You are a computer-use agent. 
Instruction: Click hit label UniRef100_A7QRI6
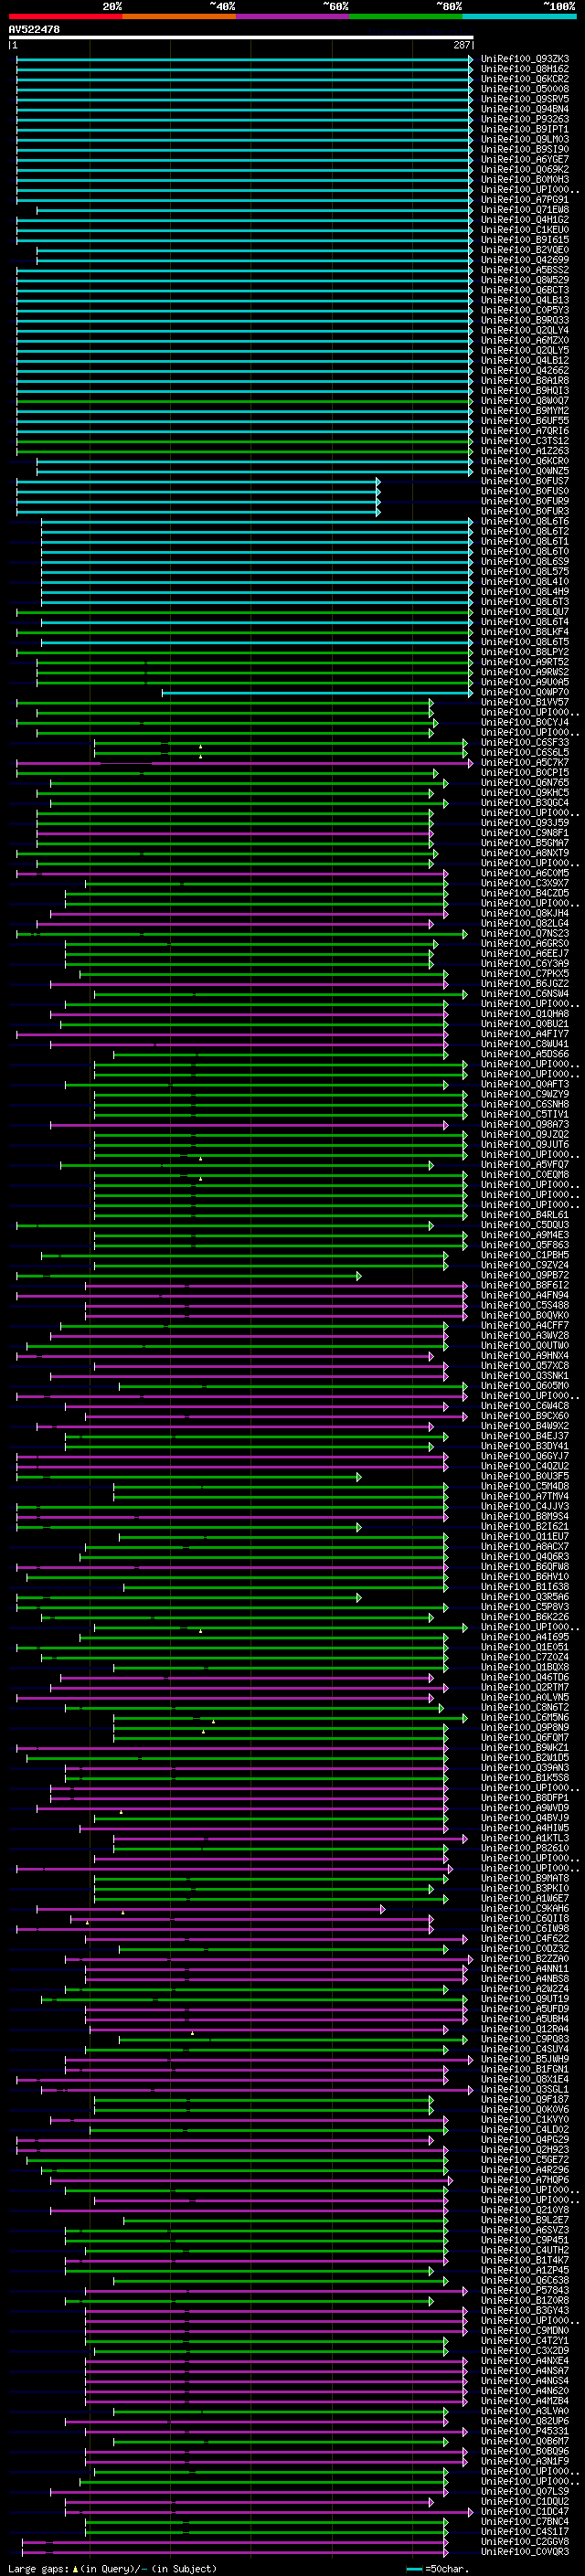(x=525, y=431)
